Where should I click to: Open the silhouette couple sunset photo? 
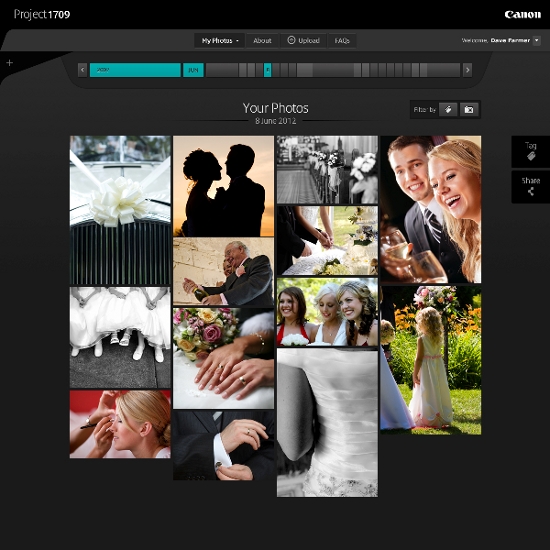coord(223,186)
